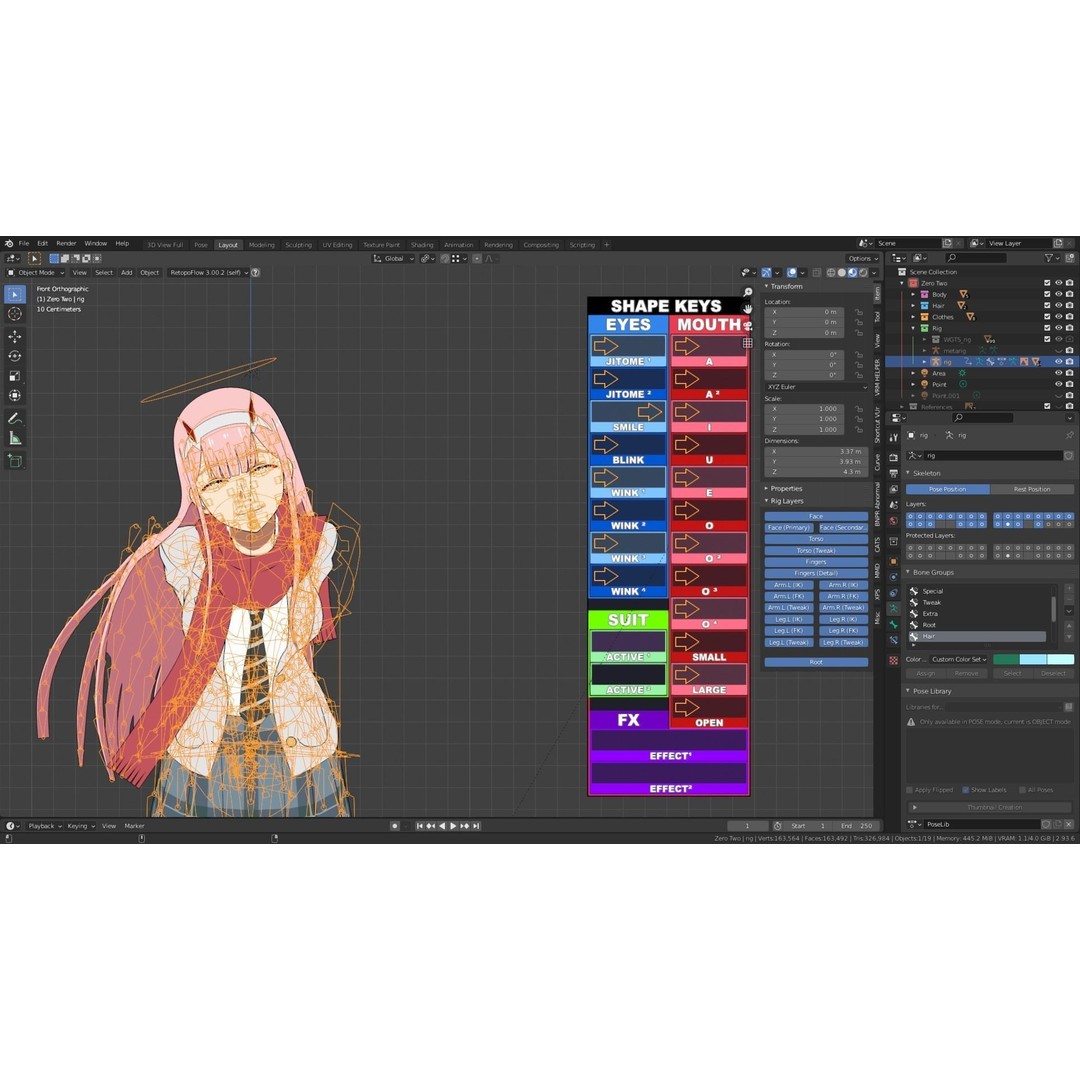The width and height of the screenshot is (1080, 1080).
Task: Open the Bone Constraints properties tab icon
Action: [893, 641]
